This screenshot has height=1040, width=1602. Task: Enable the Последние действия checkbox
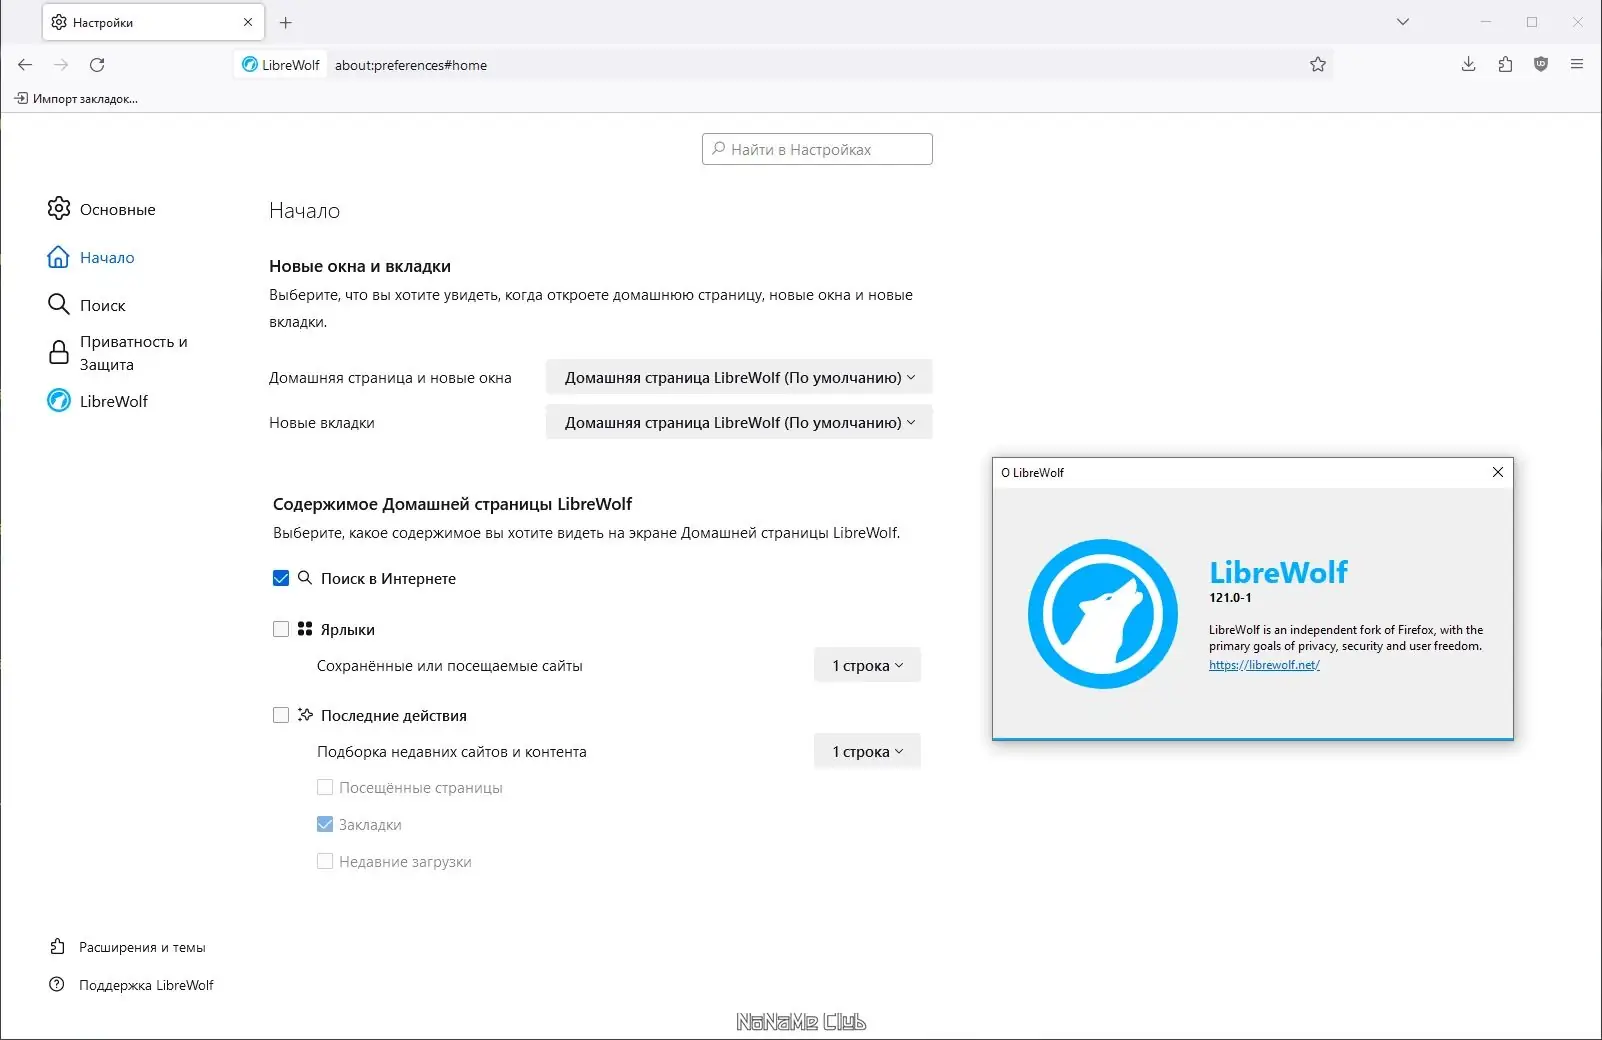(281, 715)
